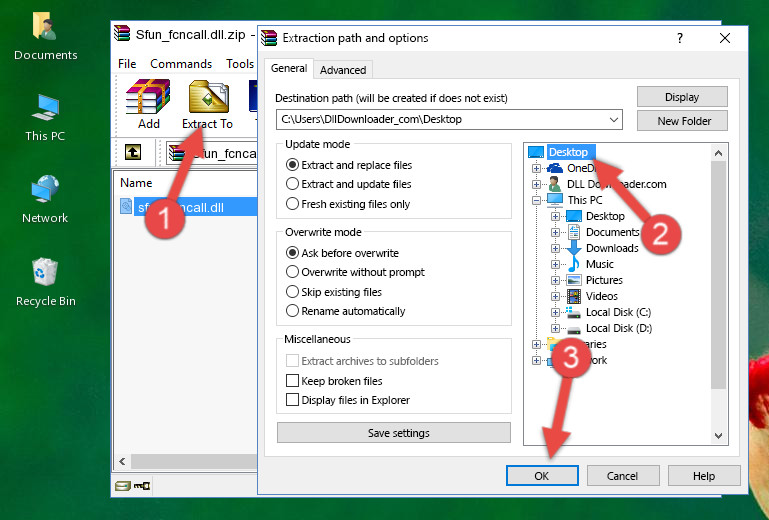Viewport: 769px width, 520px height.
Task: Expand the Pictures tree node
Action: coord(555,281)
